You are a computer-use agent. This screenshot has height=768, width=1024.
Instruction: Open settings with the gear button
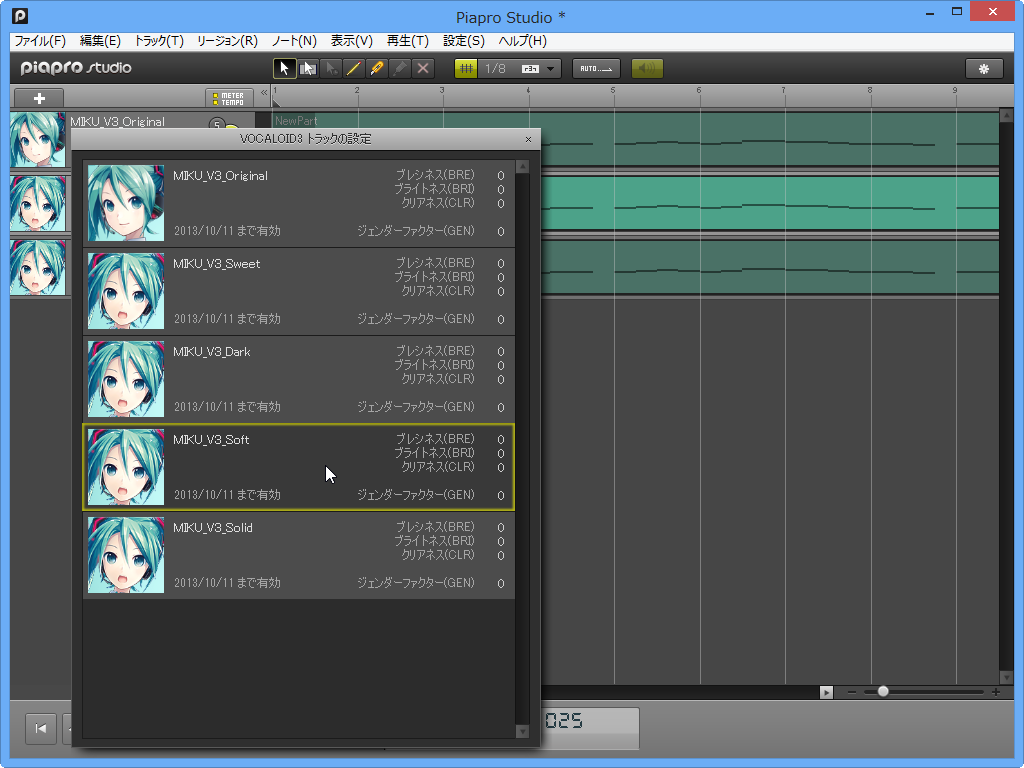[x=984, y=69]
